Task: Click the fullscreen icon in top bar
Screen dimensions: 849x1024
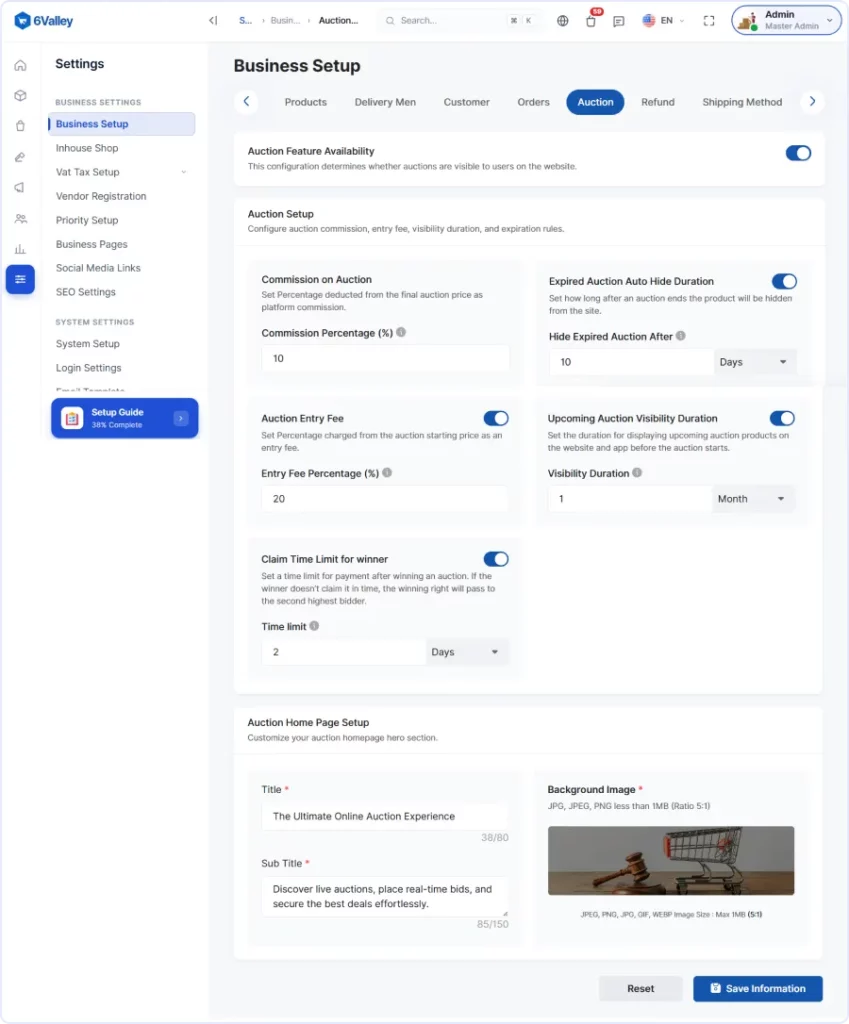Action: click(x=709, y=21)
